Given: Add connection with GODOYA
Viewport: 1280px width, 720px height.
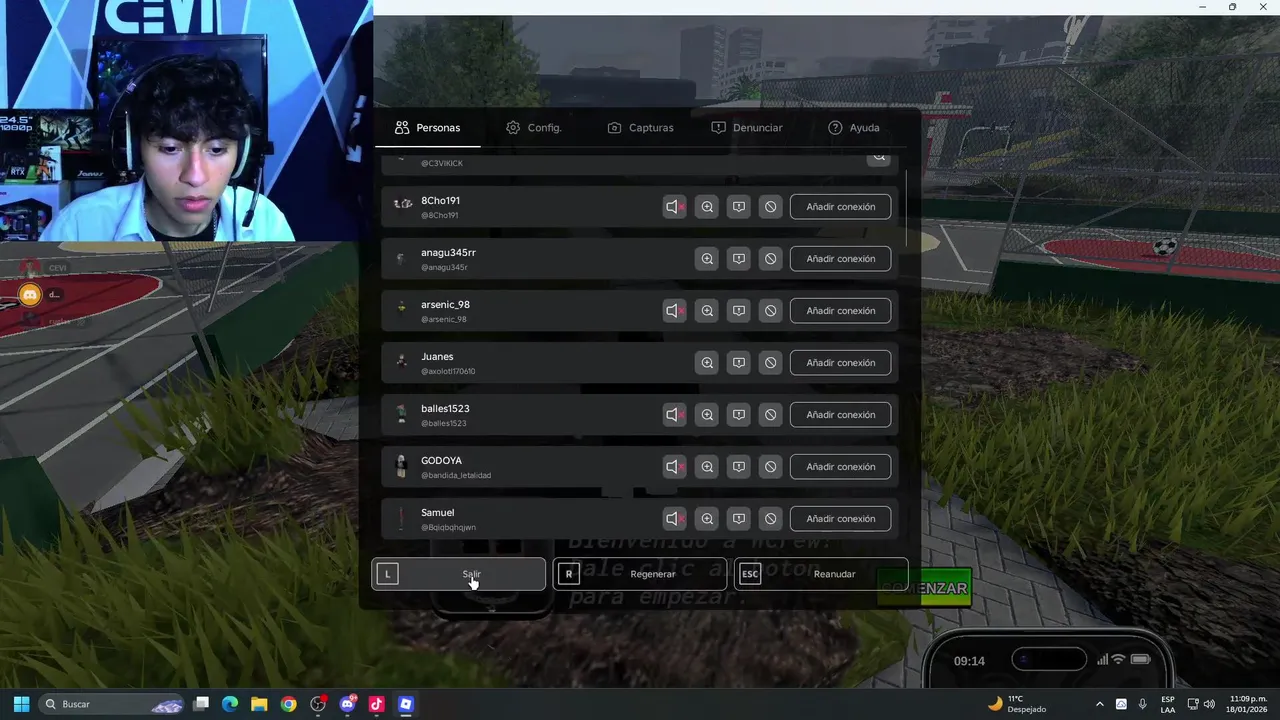Looking at the screenshot, I should coord(841,467).
